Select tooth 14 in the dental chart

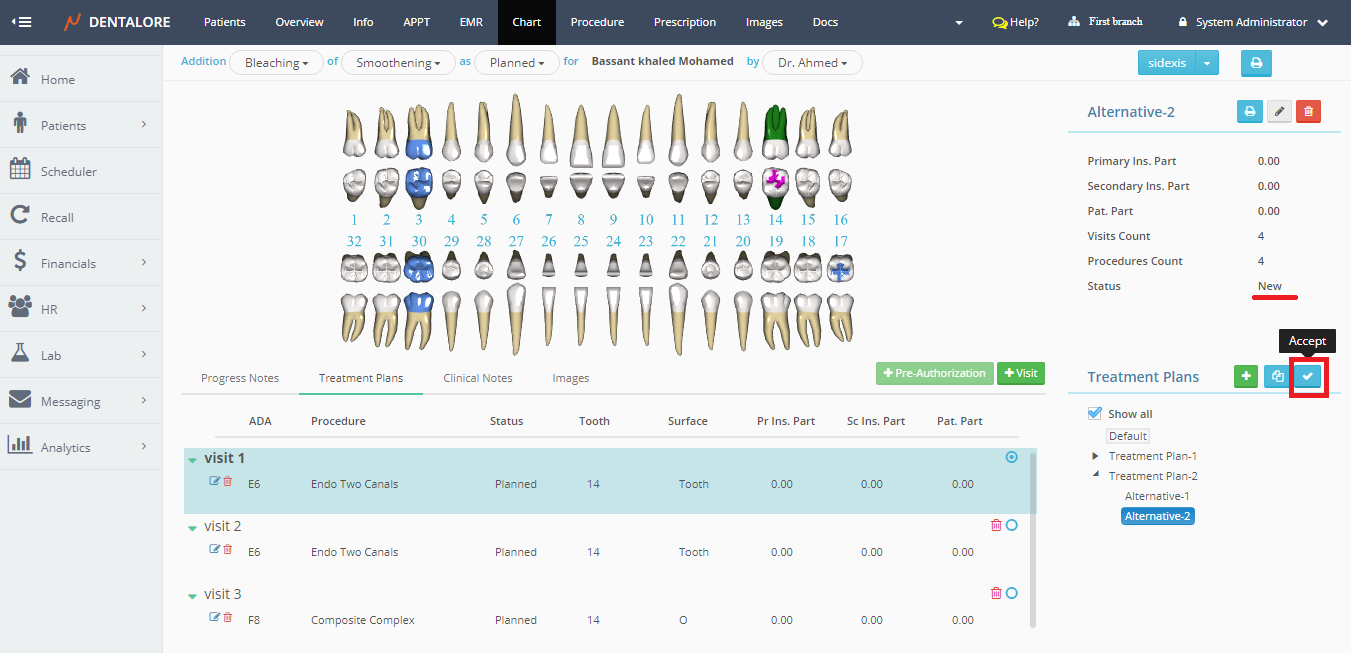pyautogui.click(x=775, y=150)
